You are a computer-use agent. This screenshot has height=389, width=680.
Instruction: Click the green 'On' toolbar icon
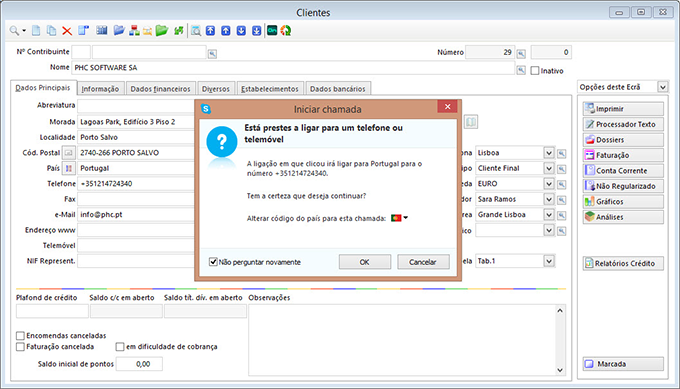click(272, 30)
